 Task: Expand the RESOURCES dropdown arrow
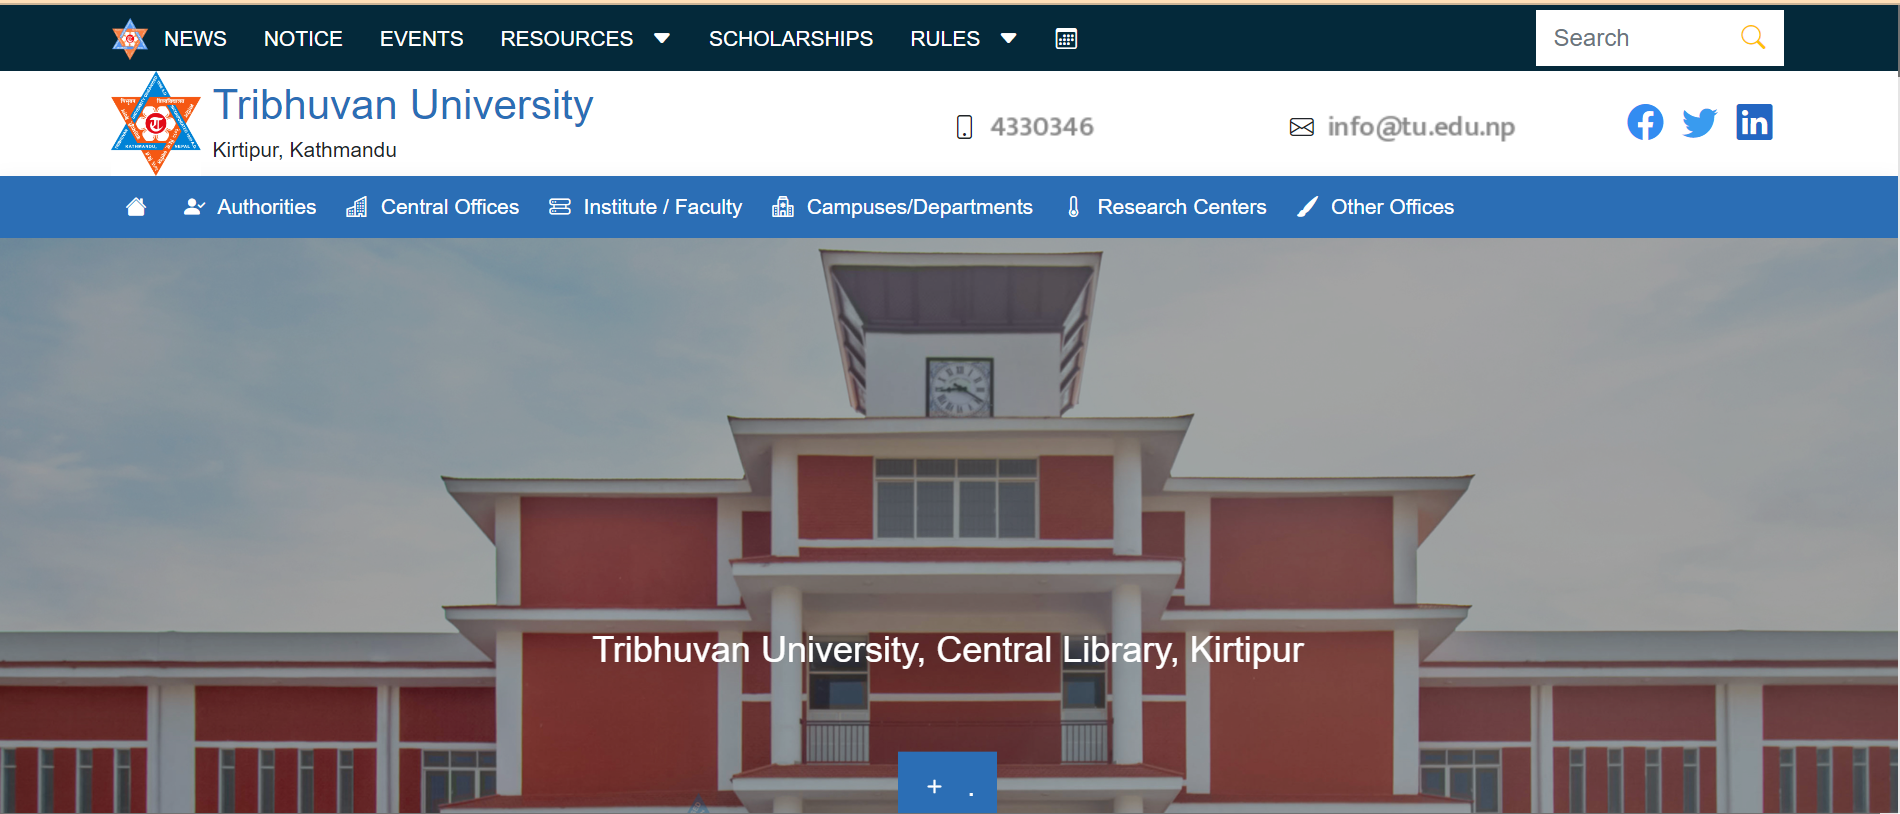pos(662,39)
